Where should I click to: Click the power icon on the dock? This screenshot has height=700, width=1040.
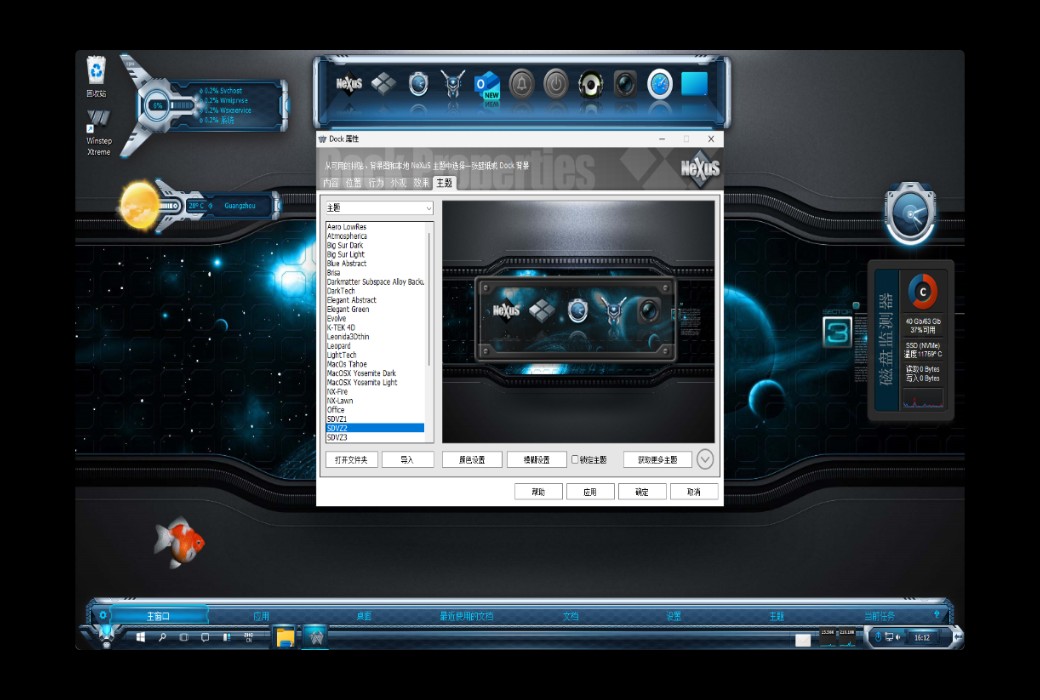pyautogui.click(x=555, y=84)
